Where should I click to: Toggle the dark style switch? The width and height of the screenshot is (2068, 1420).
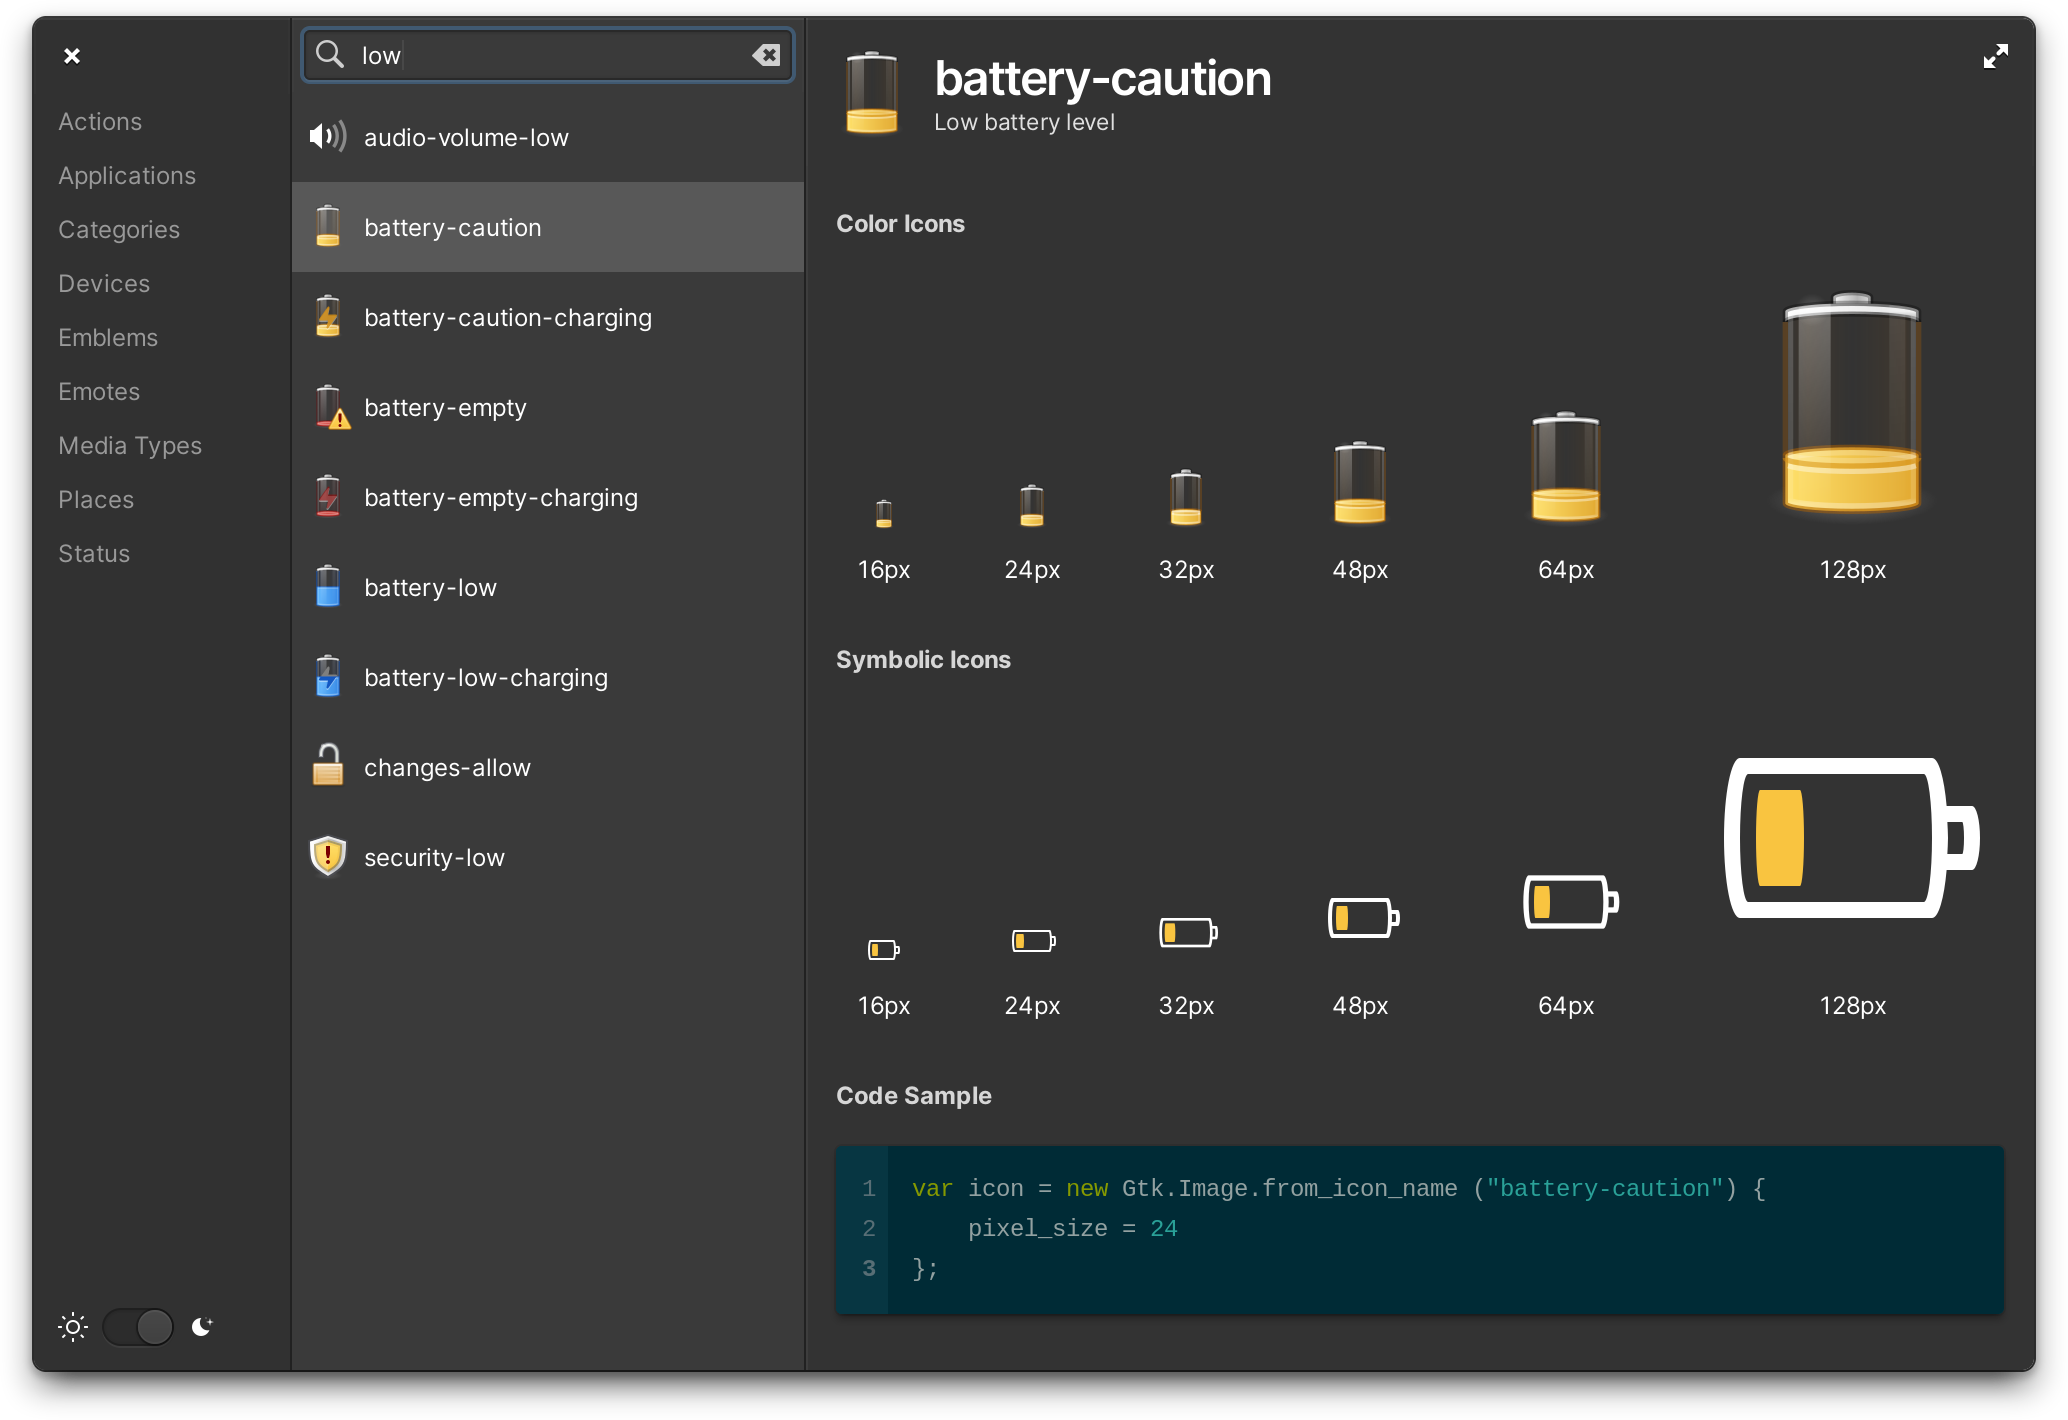(x=138, y=1327)
